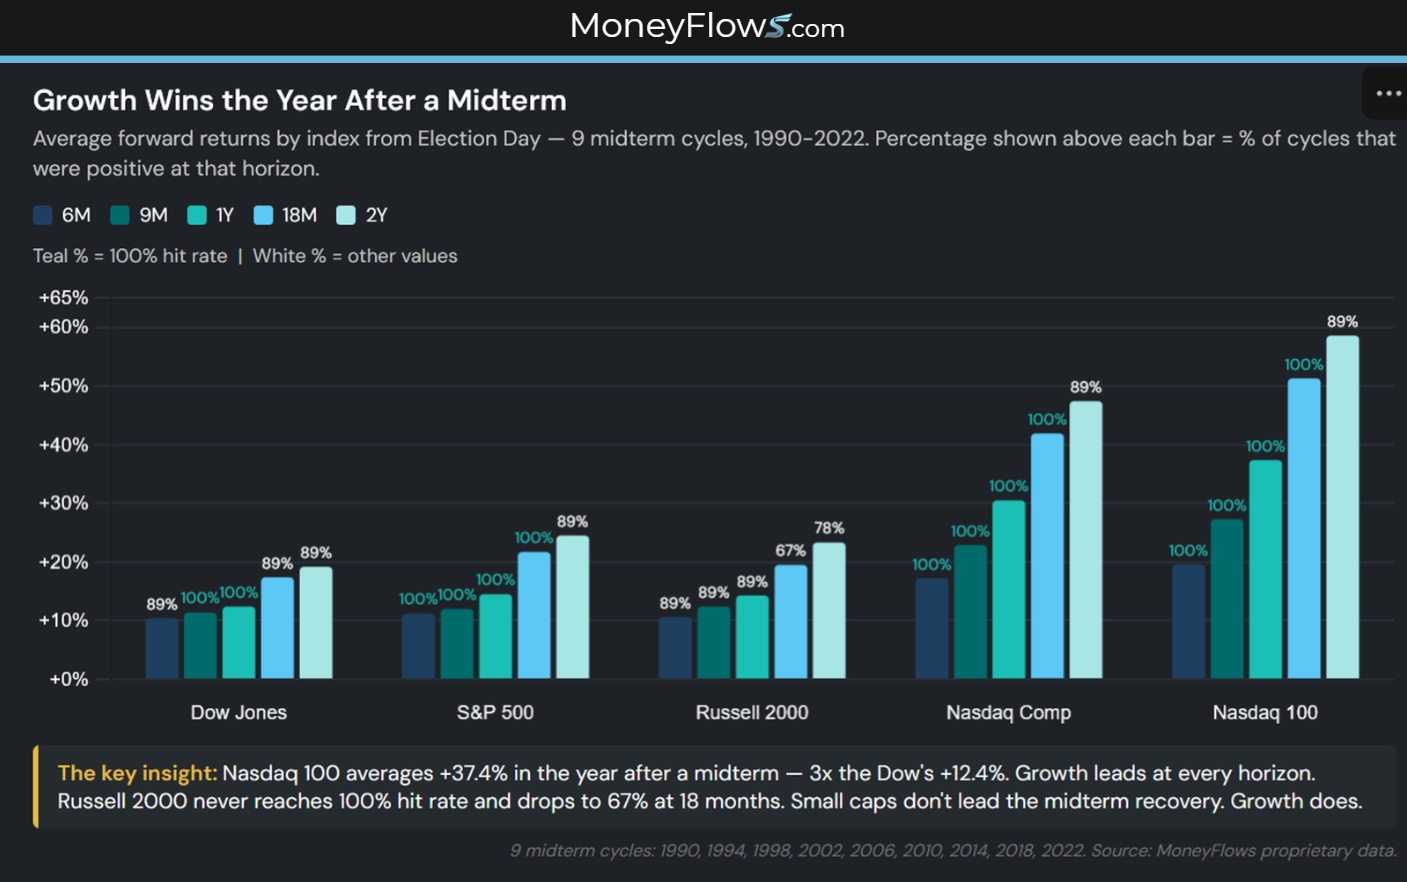Click the 18M light blue legend swatch
1407x882 pixels.
point(263,215)
